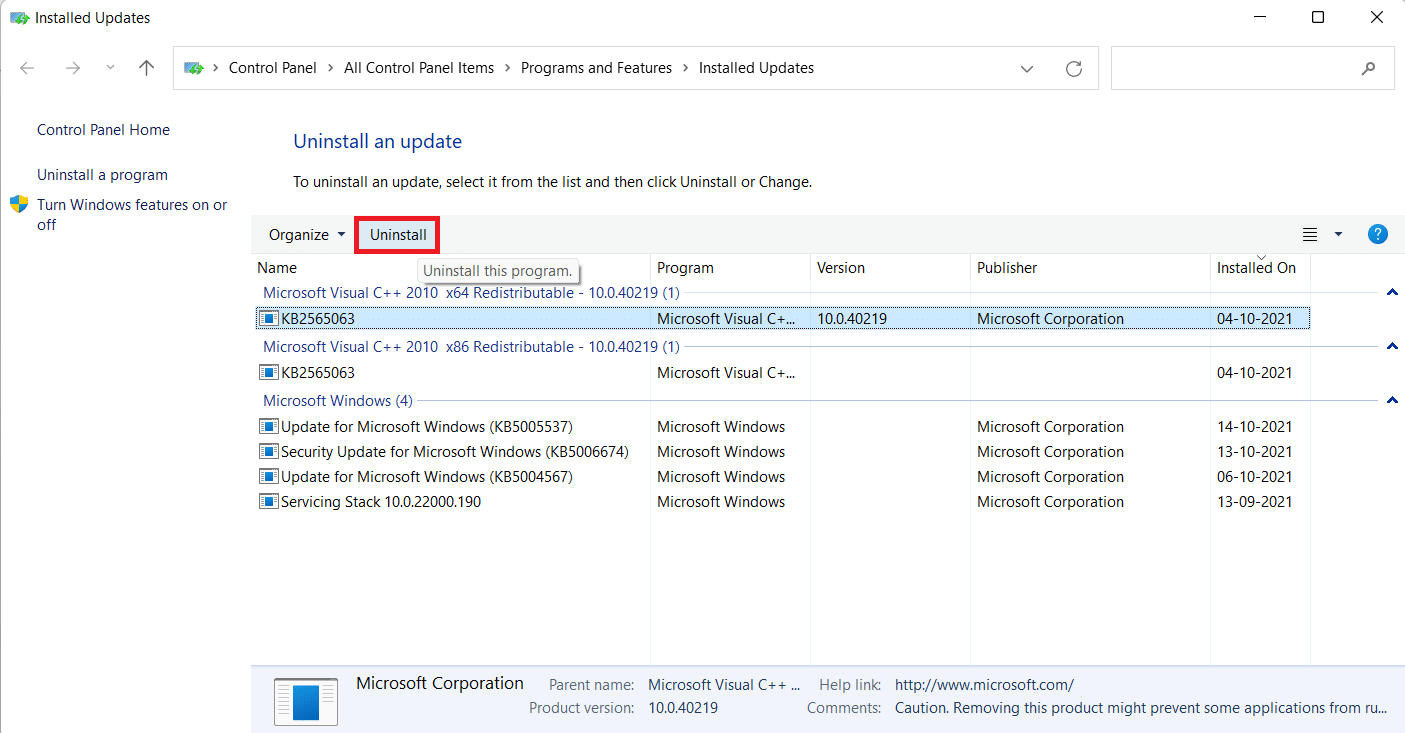This screenshot has height=733, width=1405.
Task: Click the shield icon for Windows features
Action: (x=19, y=205)
